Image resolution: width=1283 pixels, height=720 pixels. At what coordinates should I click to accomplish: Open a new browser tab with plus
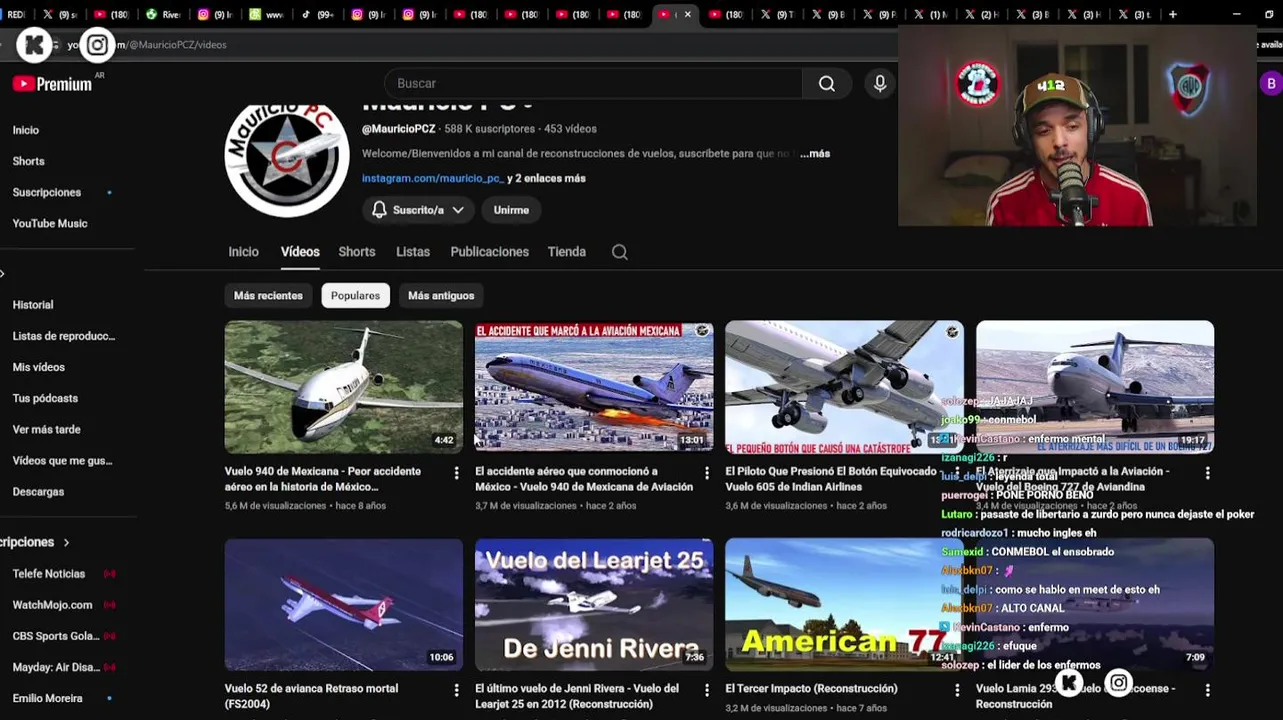coord(1173,14)
